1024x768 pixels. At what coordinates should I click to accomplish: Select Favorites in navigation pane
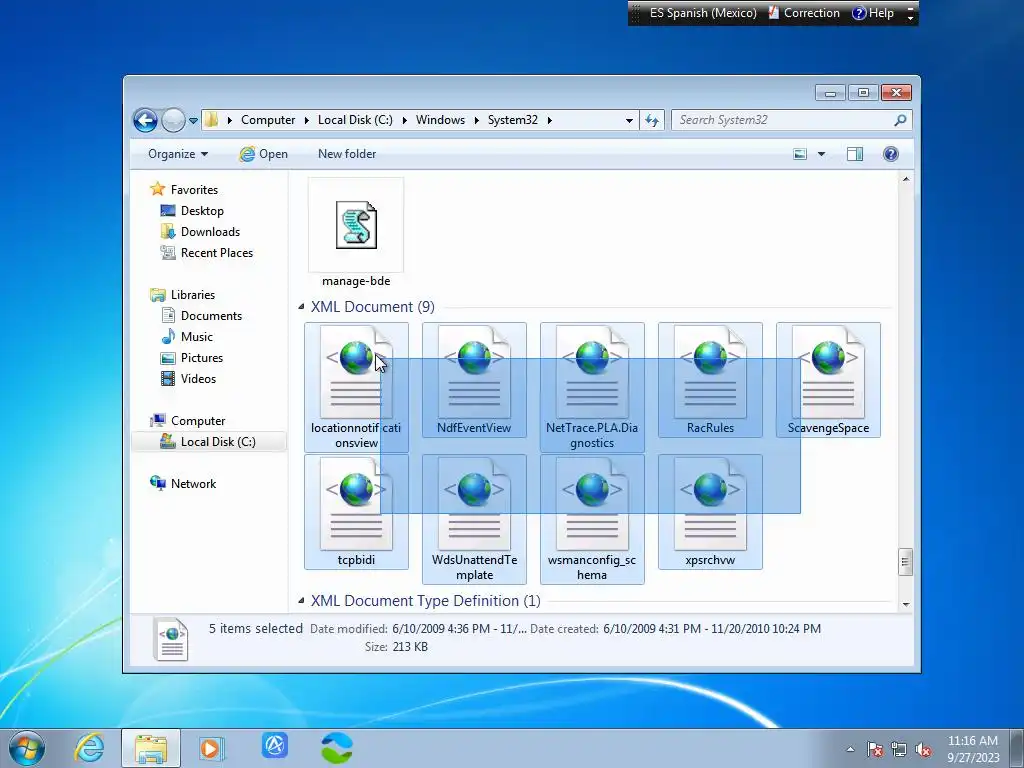(x=194, y=189)
